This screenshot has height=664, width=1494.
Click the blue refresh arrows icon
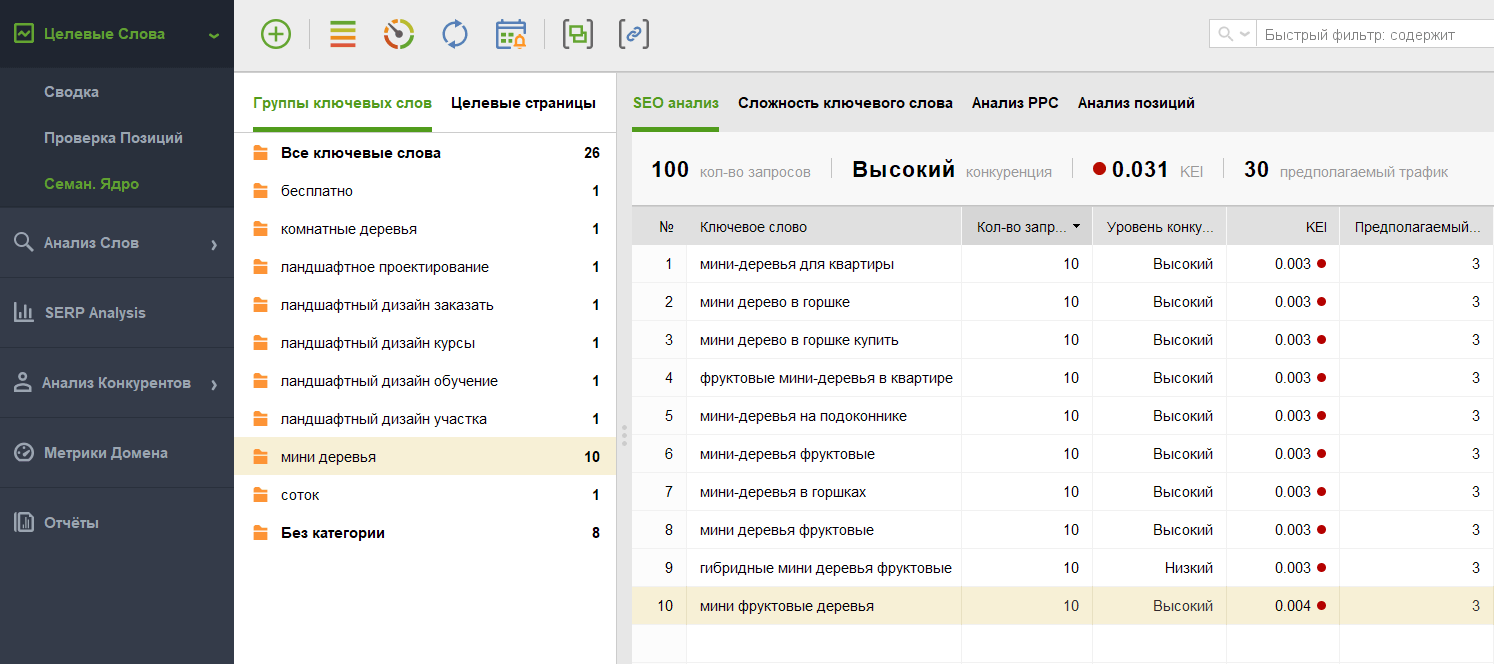tap(455, 34)
